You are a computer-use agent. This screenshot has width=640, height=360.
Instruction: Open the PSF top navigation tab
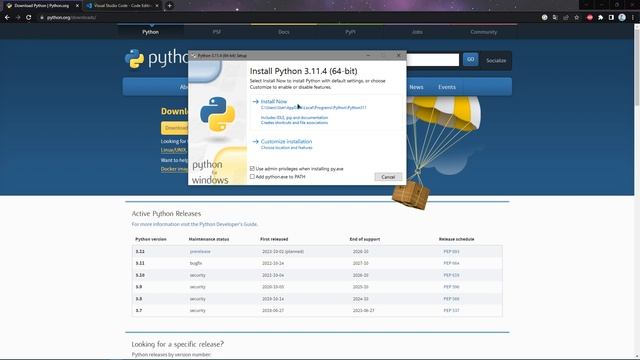[x=217, y=32]
